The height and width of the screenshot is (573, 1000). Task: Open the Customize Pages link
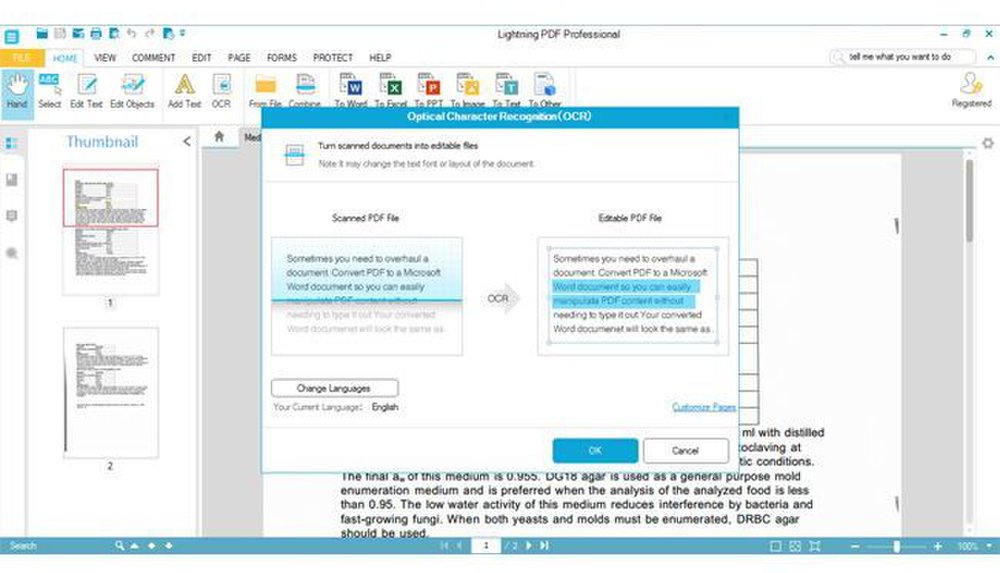pyautogui.click(x=703, y=407)
